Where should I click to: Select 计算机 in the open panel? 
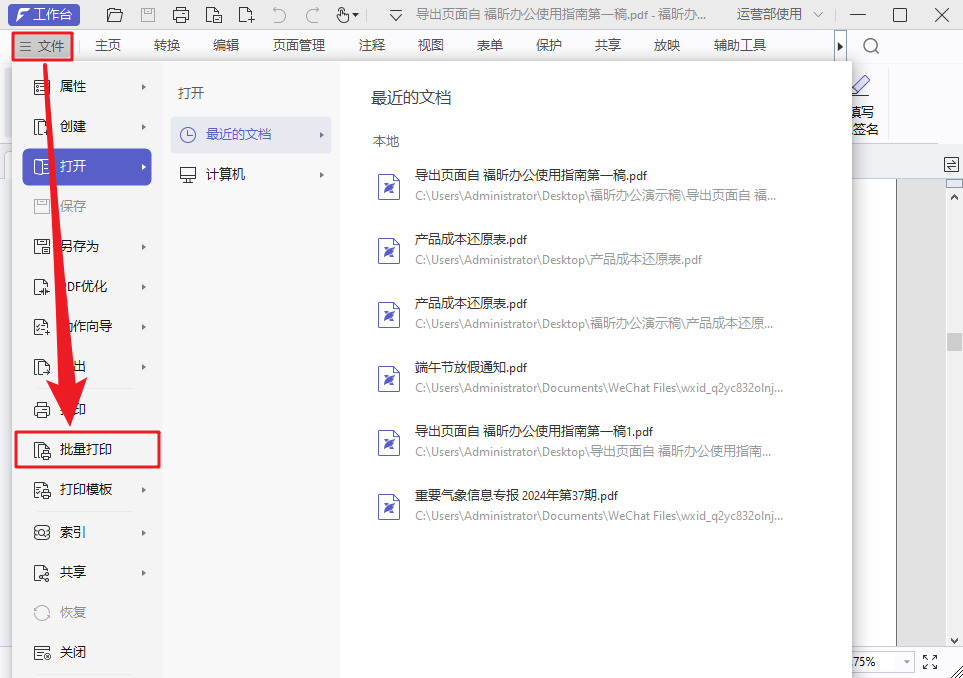pos(227,173)
